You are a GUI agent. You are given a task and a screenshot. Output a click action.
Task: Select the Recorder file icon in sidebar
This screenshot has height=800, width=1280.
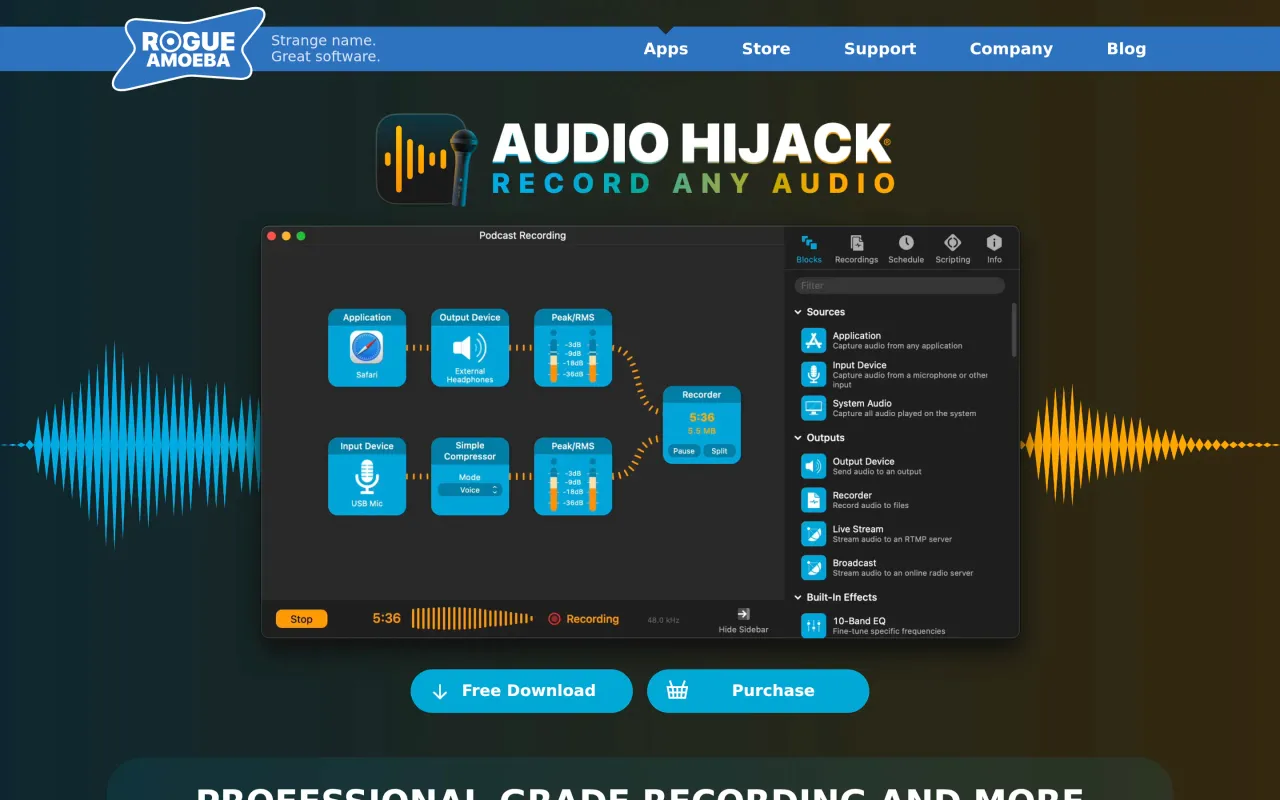coord(814,500)
